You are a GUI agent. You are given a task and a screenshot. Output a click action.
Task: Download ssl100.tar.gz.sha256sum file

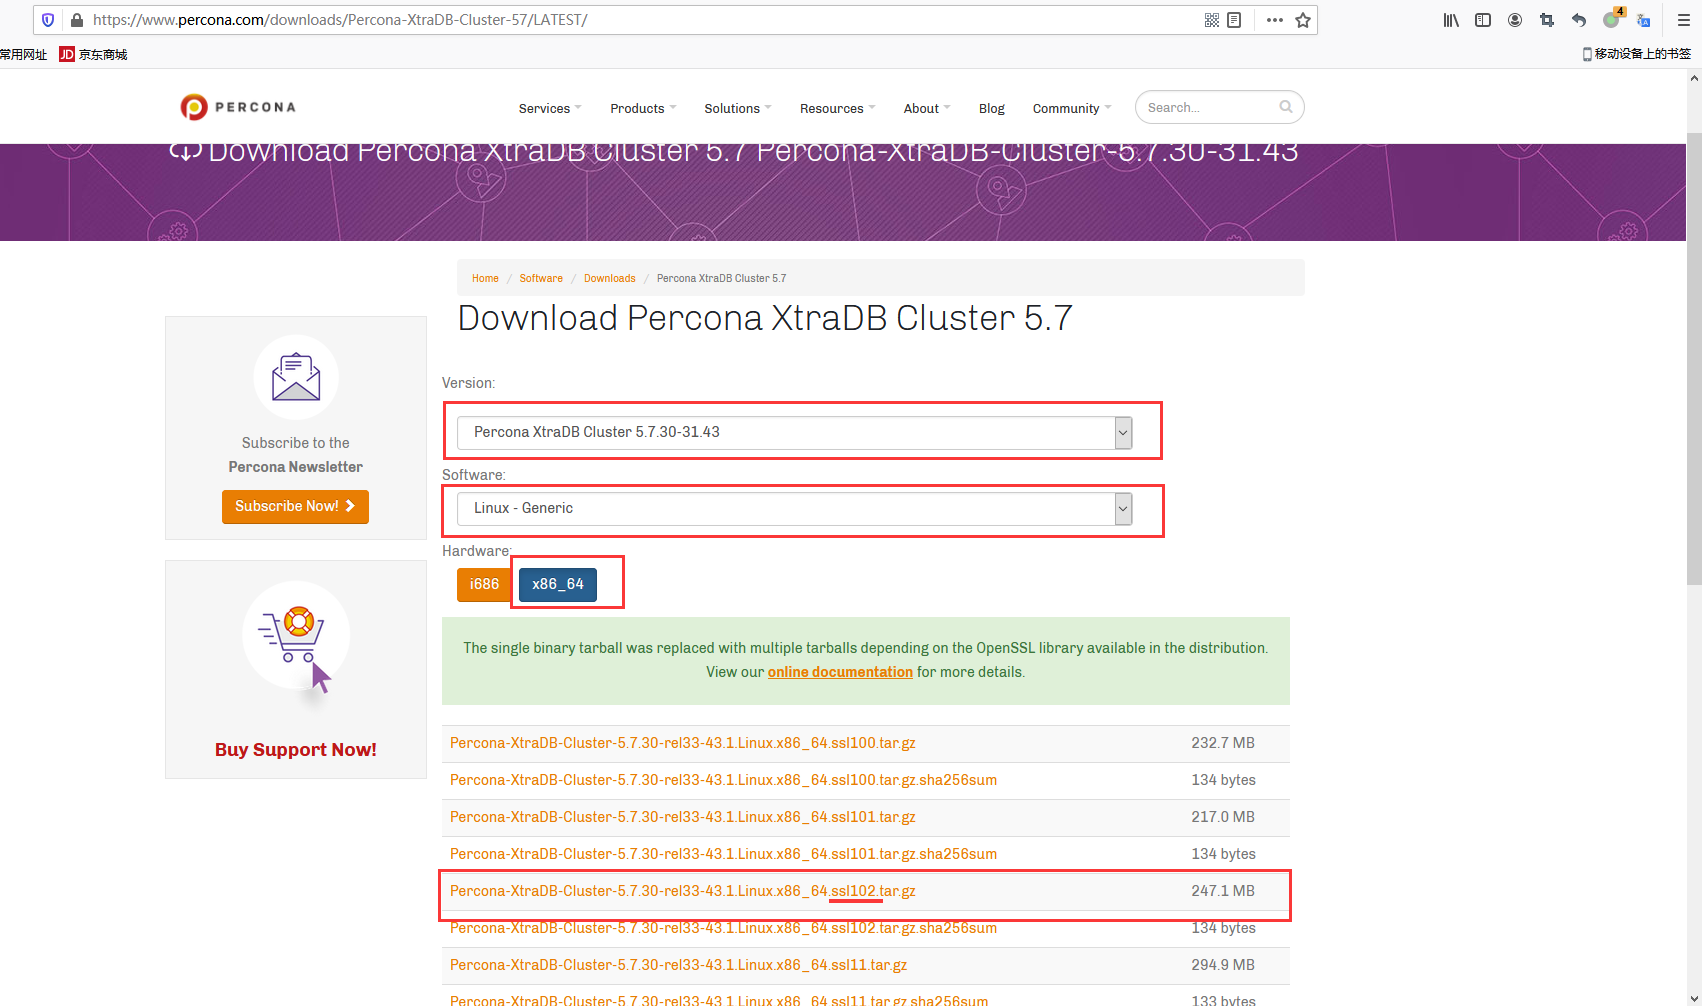tap(723, 780)
